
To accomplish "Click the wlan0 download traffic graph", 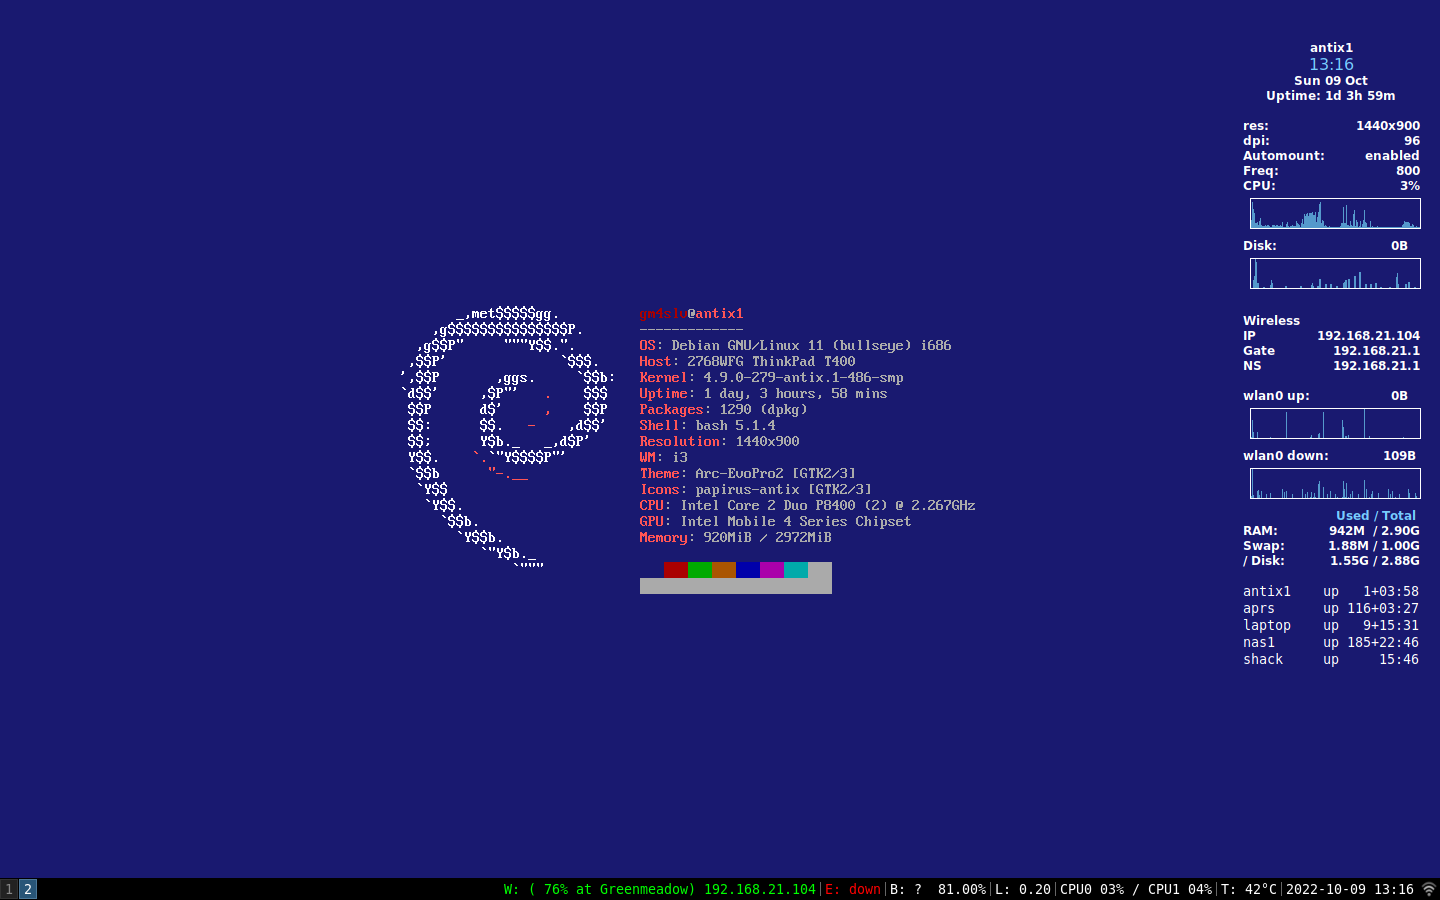I will pos(1335,483).
